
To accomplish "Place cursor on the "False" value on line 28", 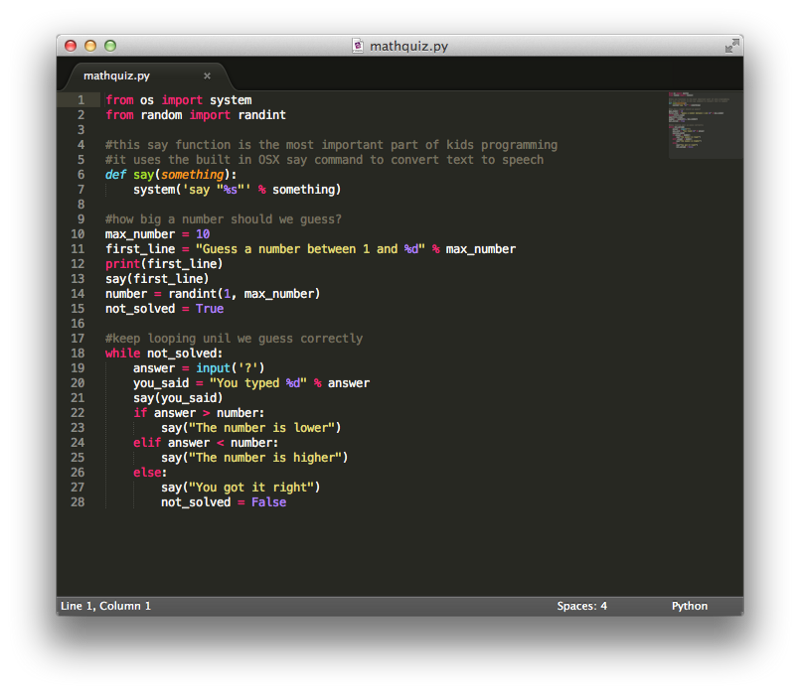I will pos(268,502).
